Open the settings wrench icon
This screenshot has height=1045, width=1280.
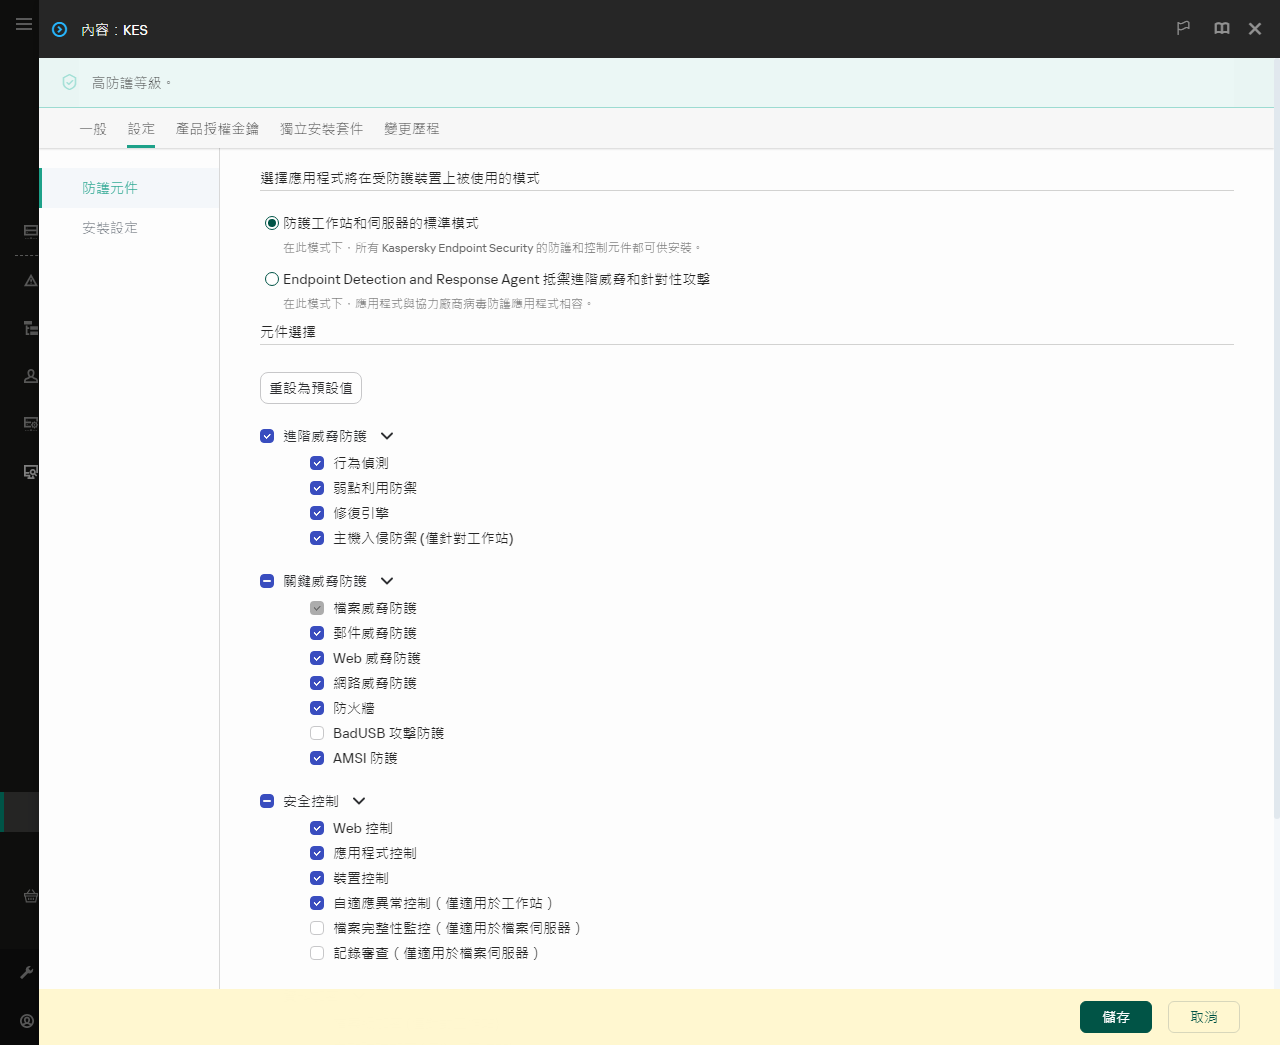point(28,971)
